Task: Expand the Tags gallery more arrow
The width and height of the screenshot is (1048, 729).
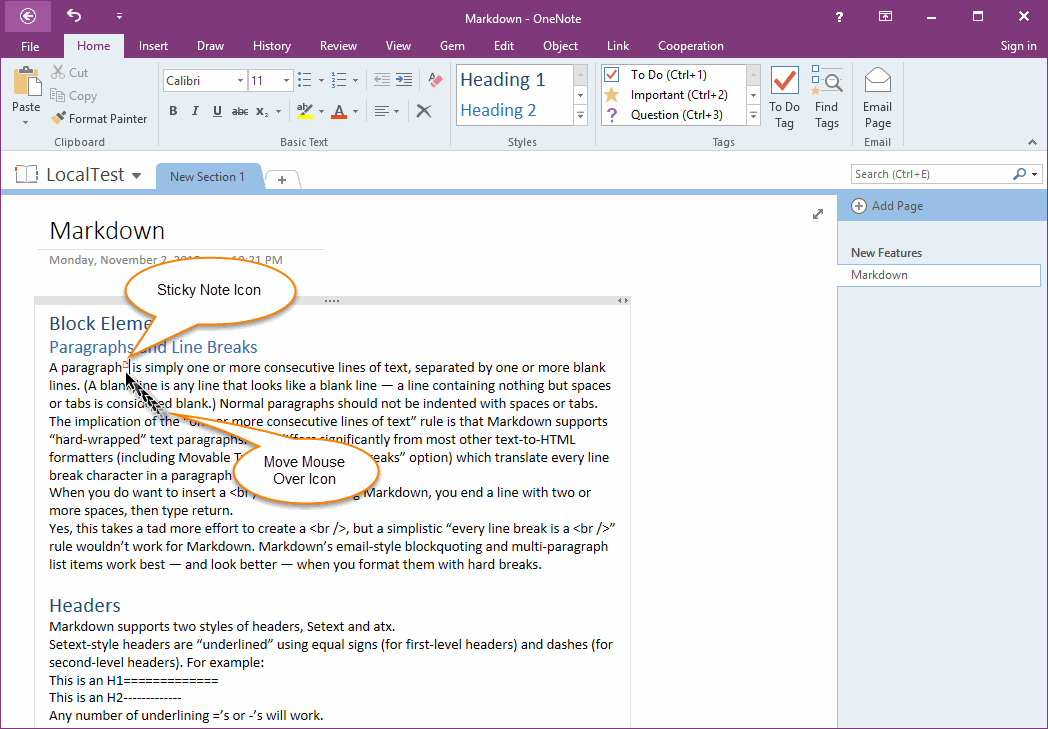Action: (754, 116)
